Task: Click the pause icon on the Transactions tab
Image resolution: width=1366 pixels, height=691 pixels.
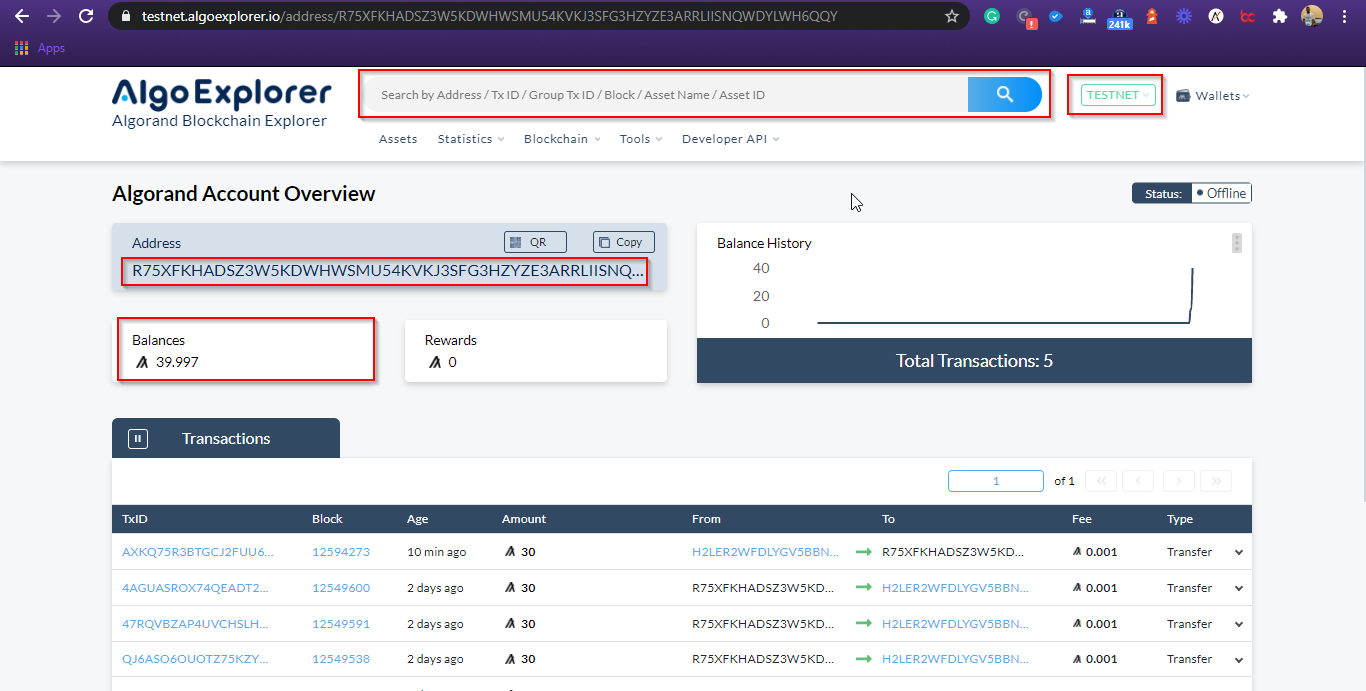Action: pos(137,437)
